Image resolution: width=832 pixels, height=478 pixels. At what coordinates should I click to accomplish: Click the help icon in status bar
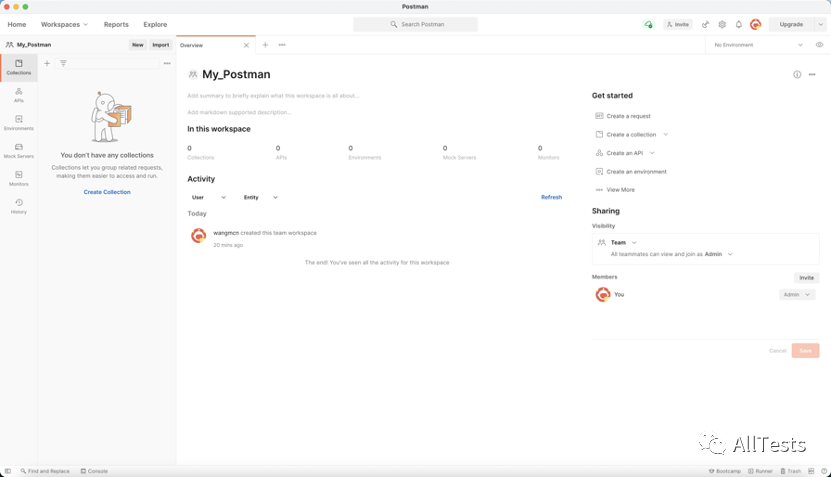[x=824, y=471]
